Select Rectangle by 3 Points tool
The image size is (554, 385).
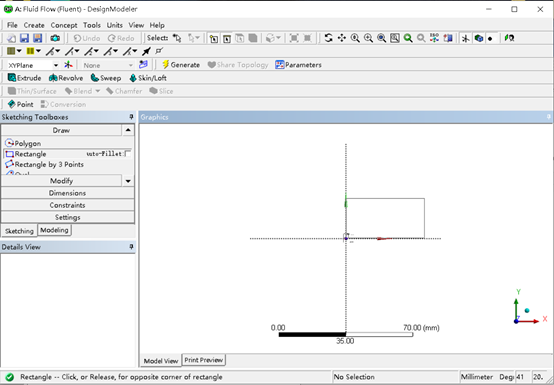click(x=45, y=164)
